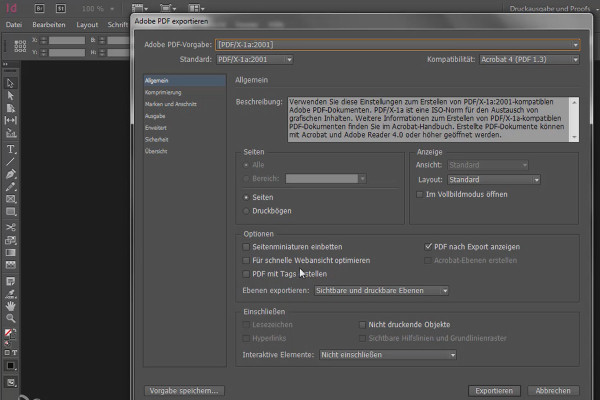Open the Adobe PDF-Vorgabe dropdown

coord(397,45)
